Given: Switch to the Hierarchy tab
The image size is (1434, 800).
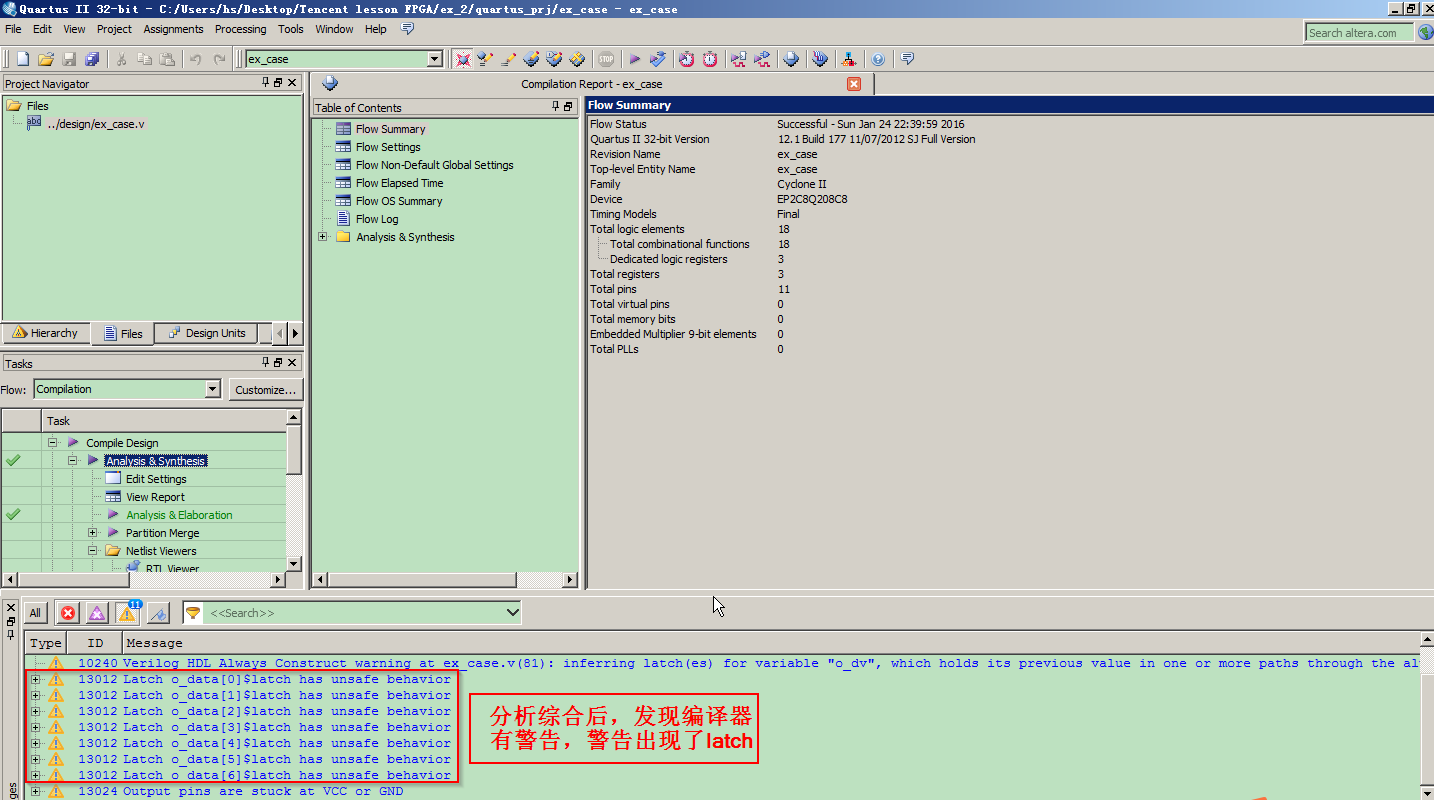Looking at the screenshot, I should 45,333.
